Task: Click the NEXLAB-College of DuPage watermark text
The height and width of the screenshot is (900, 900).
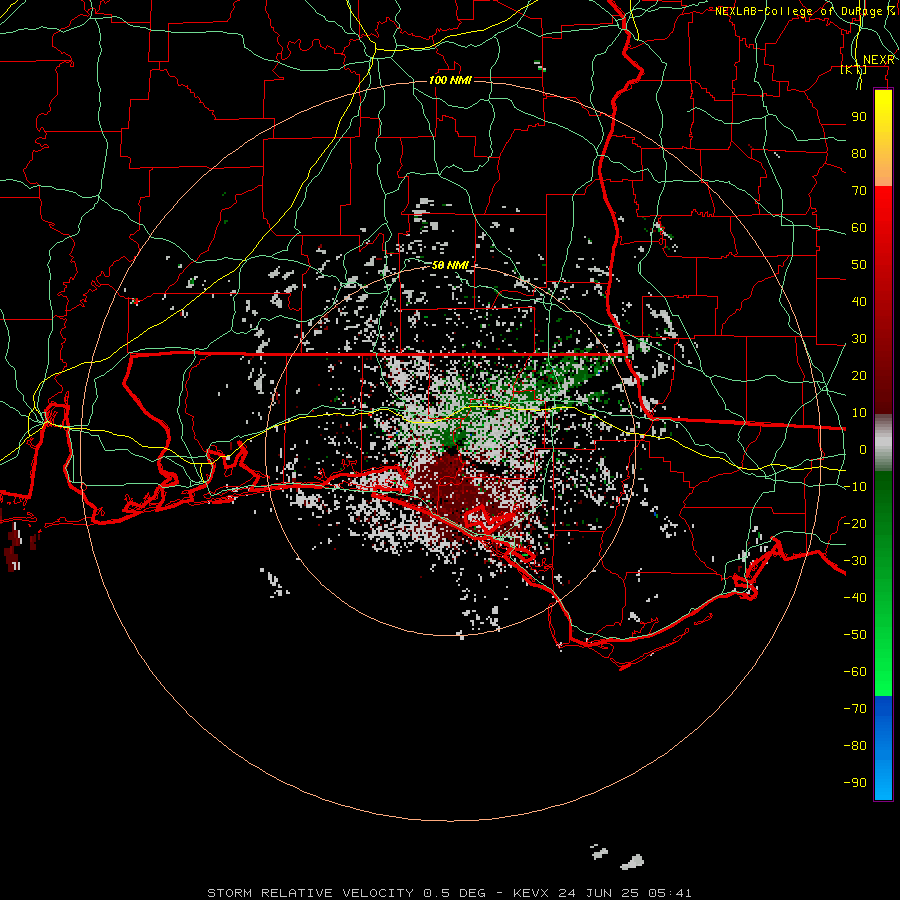Action: pyautogui.click(x=805, y=11)
